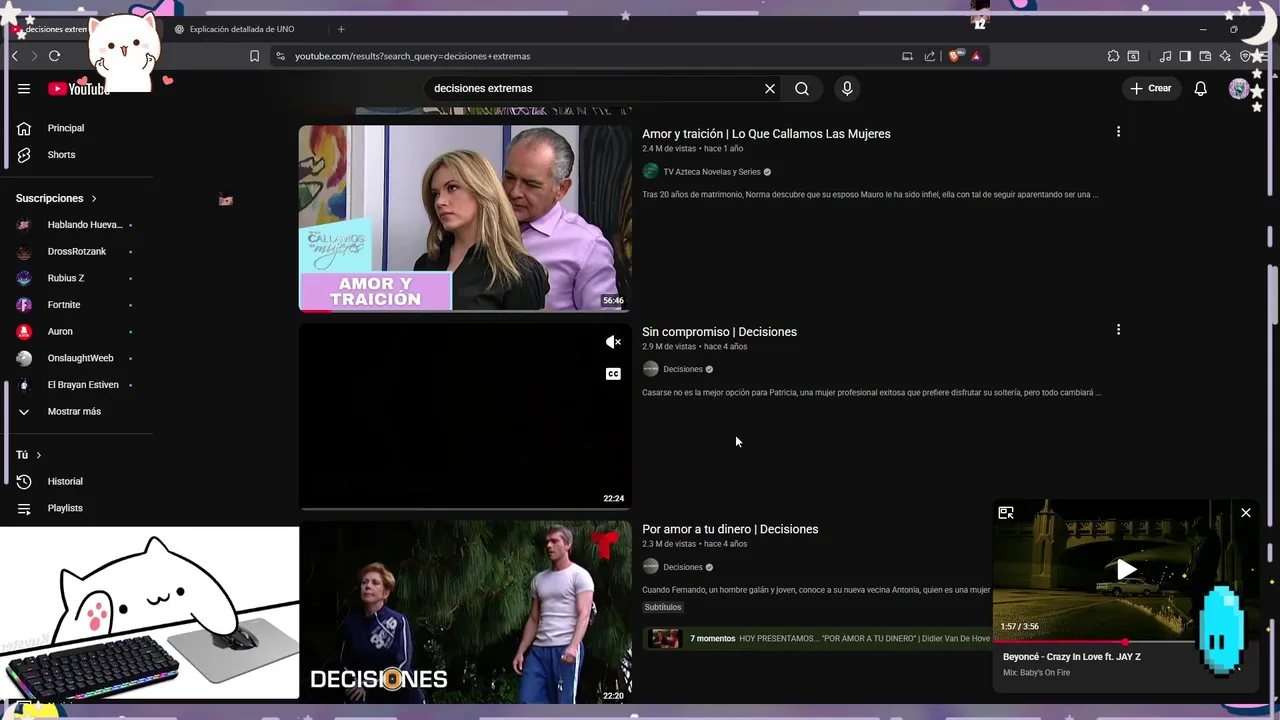Click the Brave Shields lion icon
1280x720 pixels.
click(955, 56)
